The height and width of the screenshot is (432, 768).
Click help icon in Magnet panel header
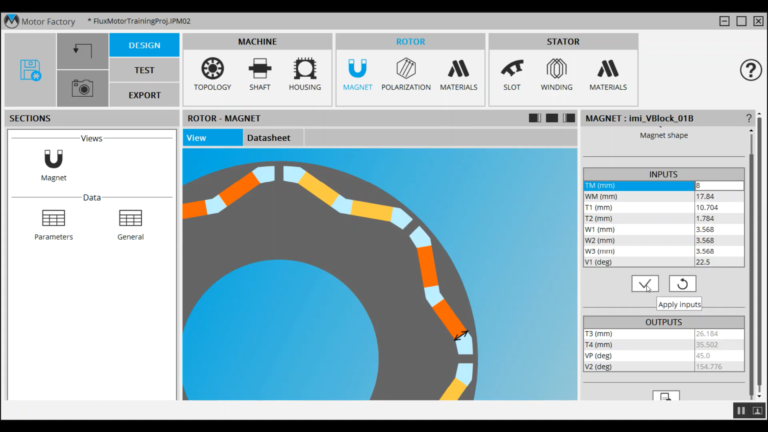[x=748, y=118]
